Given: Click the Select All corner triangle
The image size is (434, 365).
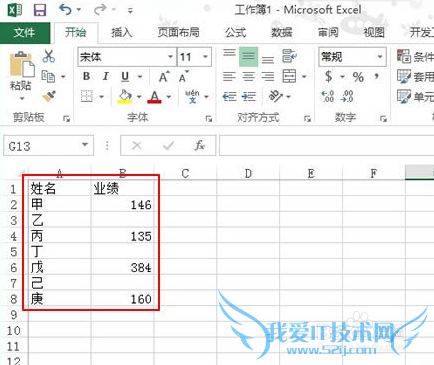Looking at the screenshot, I should [x=21, y=173].
